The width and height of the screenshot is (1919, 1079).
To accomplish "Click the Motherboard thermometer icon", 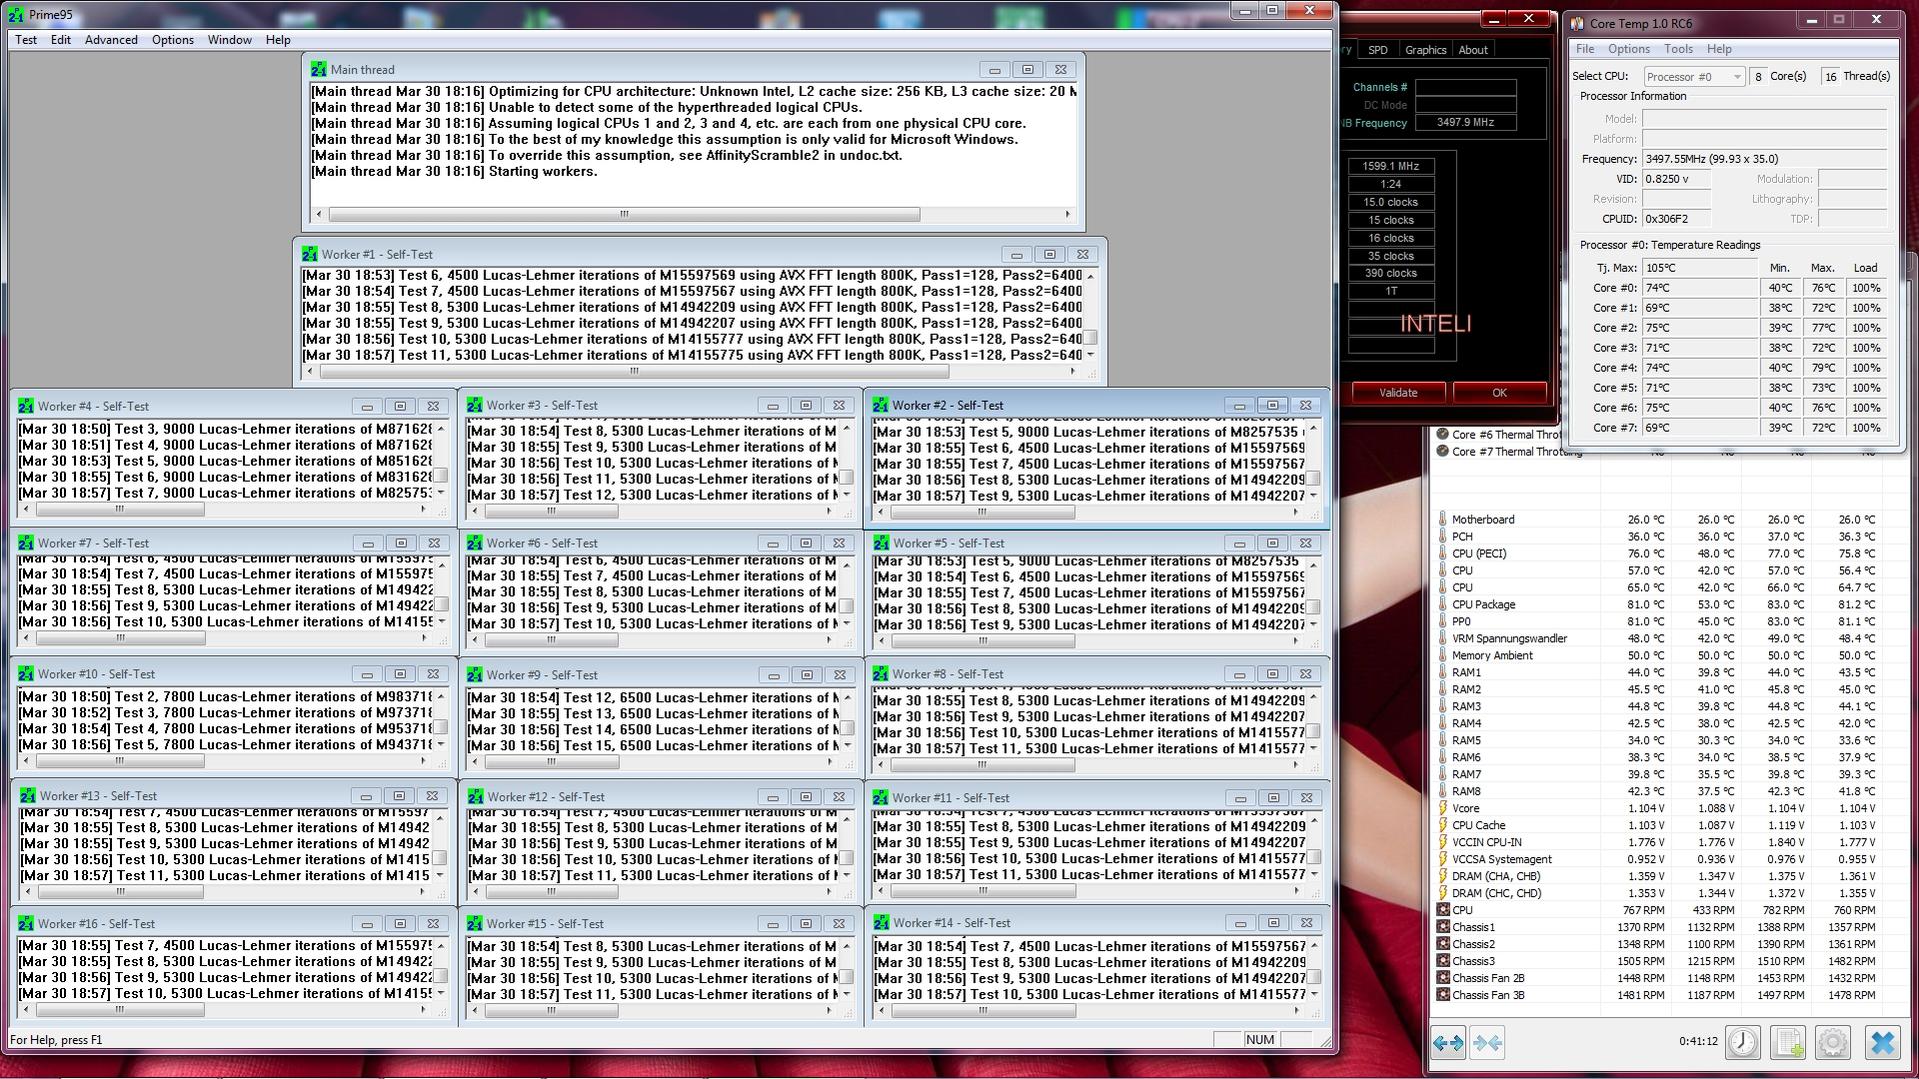I will tap(1442, 520).
